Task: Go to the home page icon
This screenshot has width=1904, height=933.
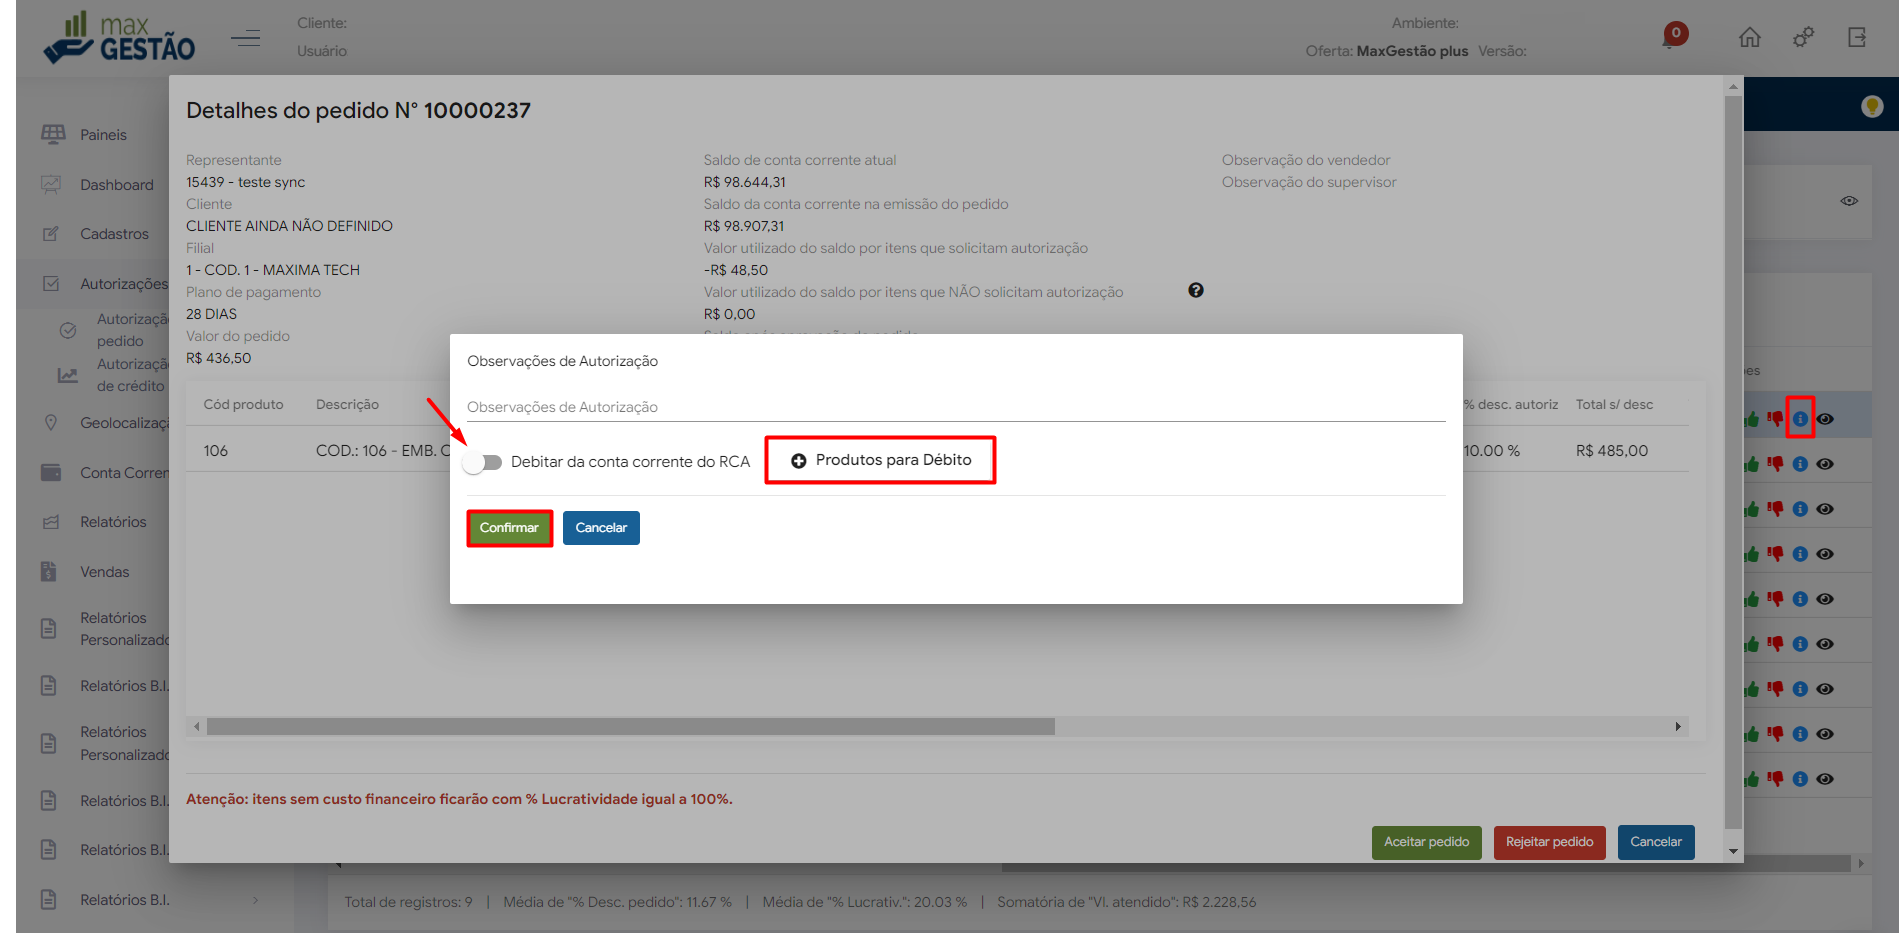Action: coord(1749,37)
